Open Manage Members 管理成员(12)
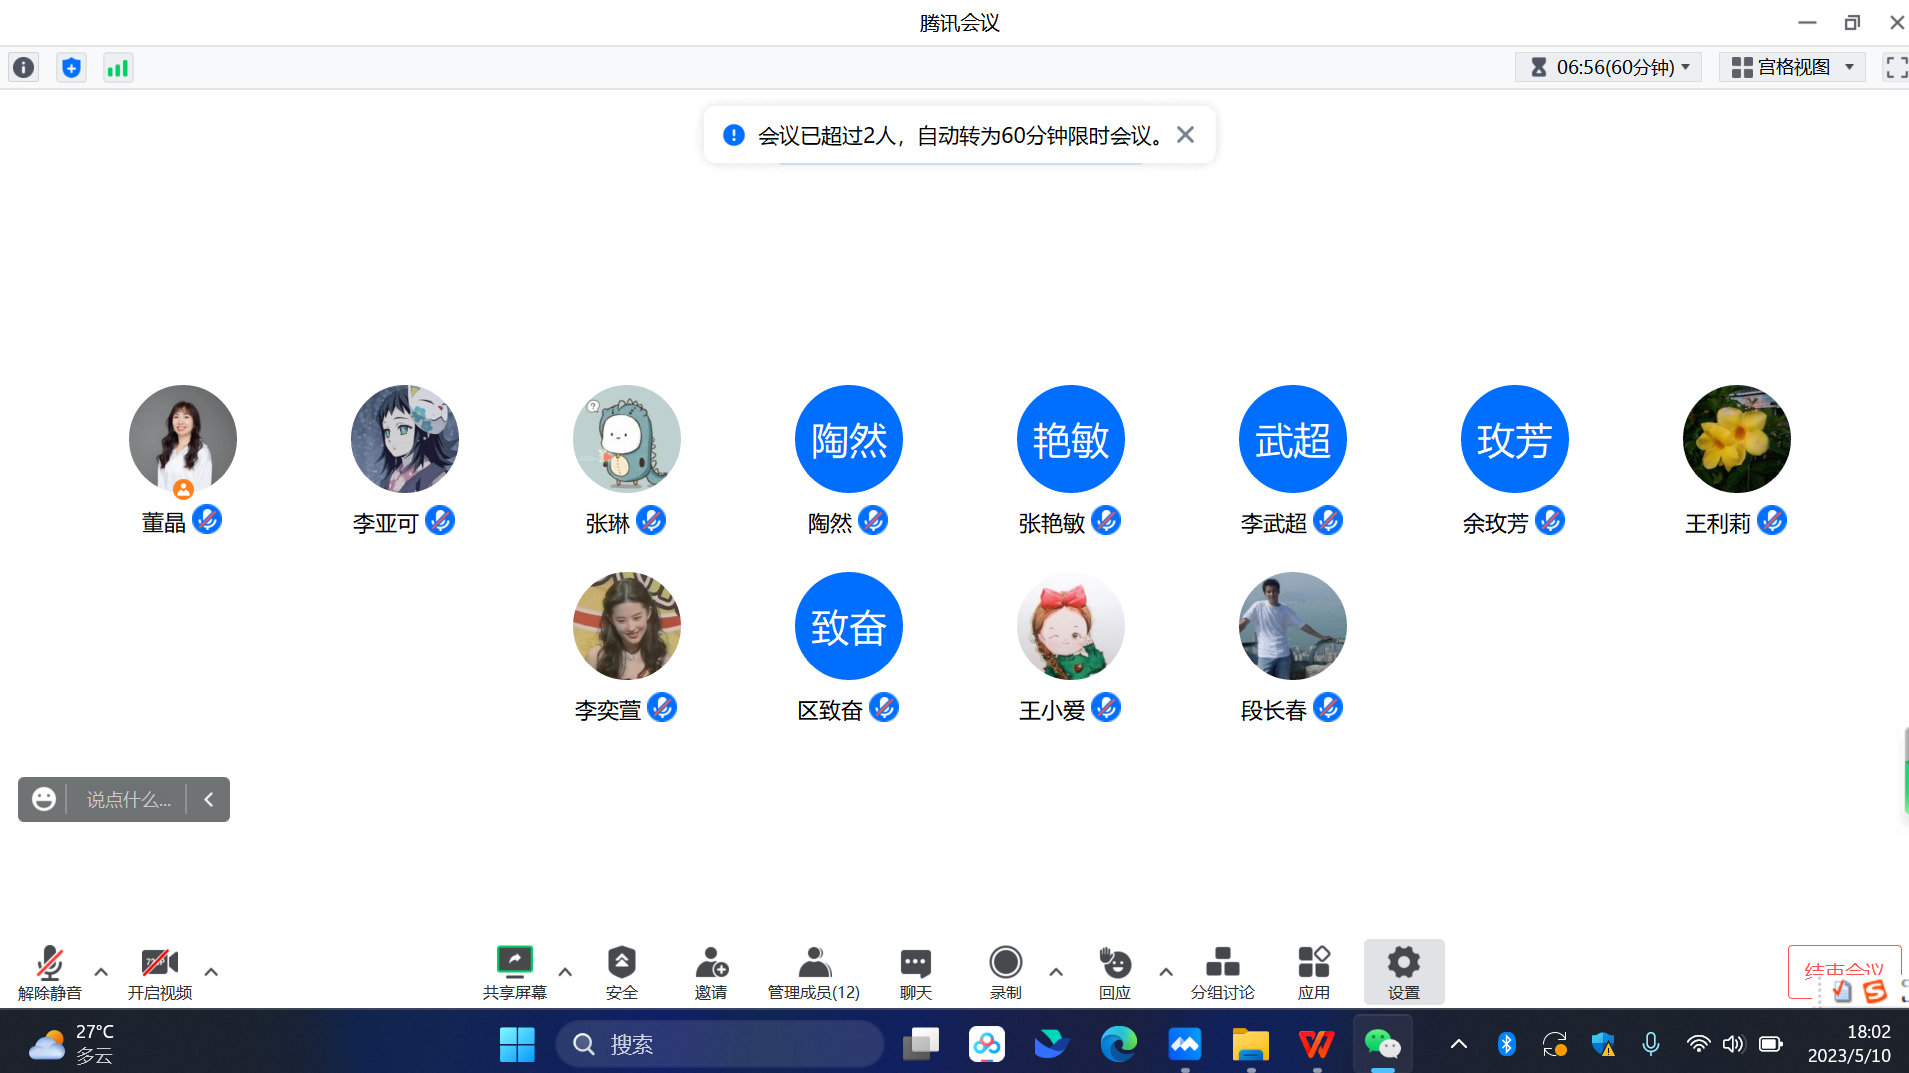The width and height of the screenshot is (1909, 1073). [813, 972]
